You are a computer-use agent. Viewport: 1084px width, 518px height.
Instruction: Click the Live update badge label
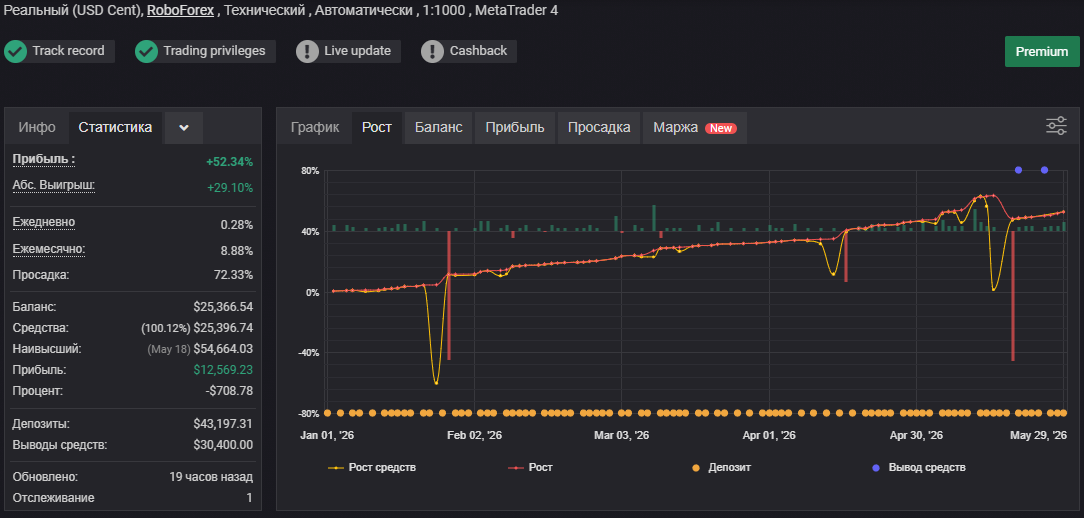(357, 51)
